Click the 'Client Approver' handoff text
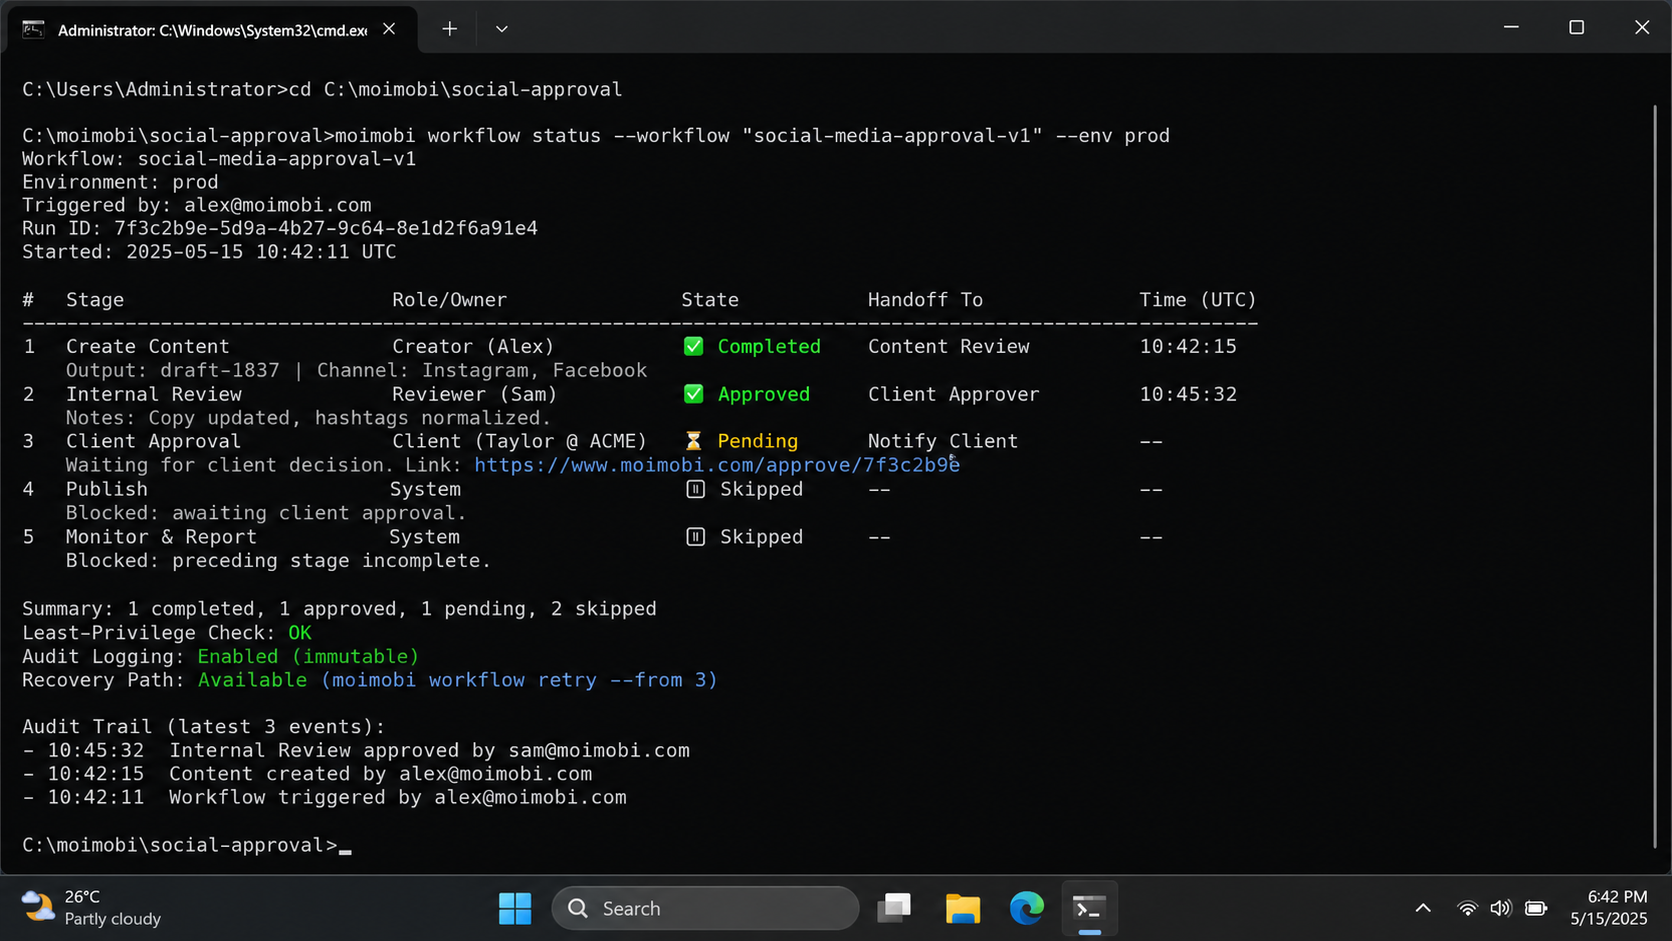The image size is (1672, 941). [954, 394]
